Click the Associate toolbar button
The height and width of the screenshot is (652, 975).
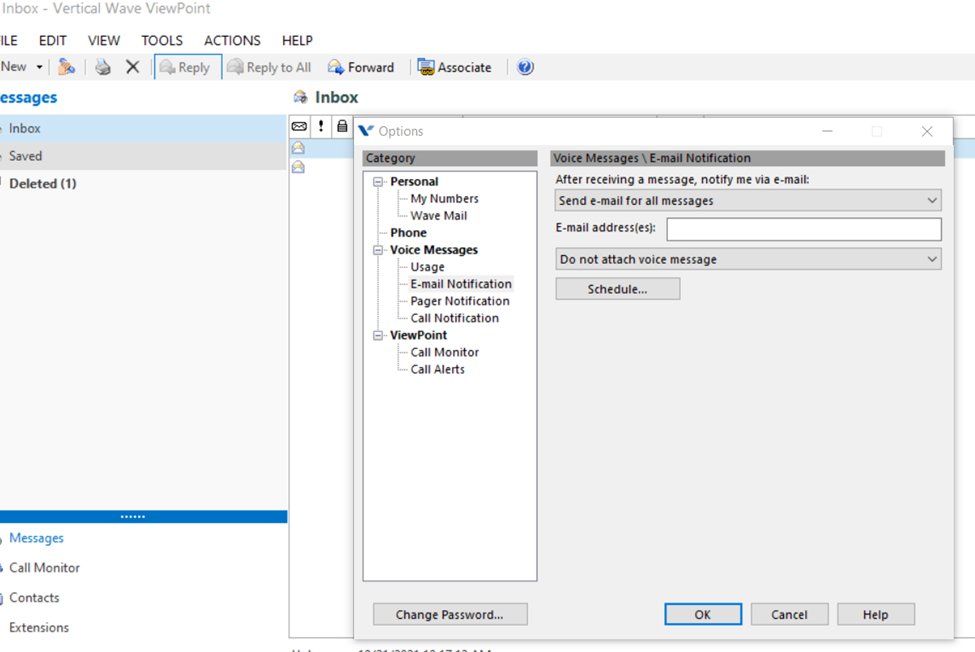[x=454, y=67]
